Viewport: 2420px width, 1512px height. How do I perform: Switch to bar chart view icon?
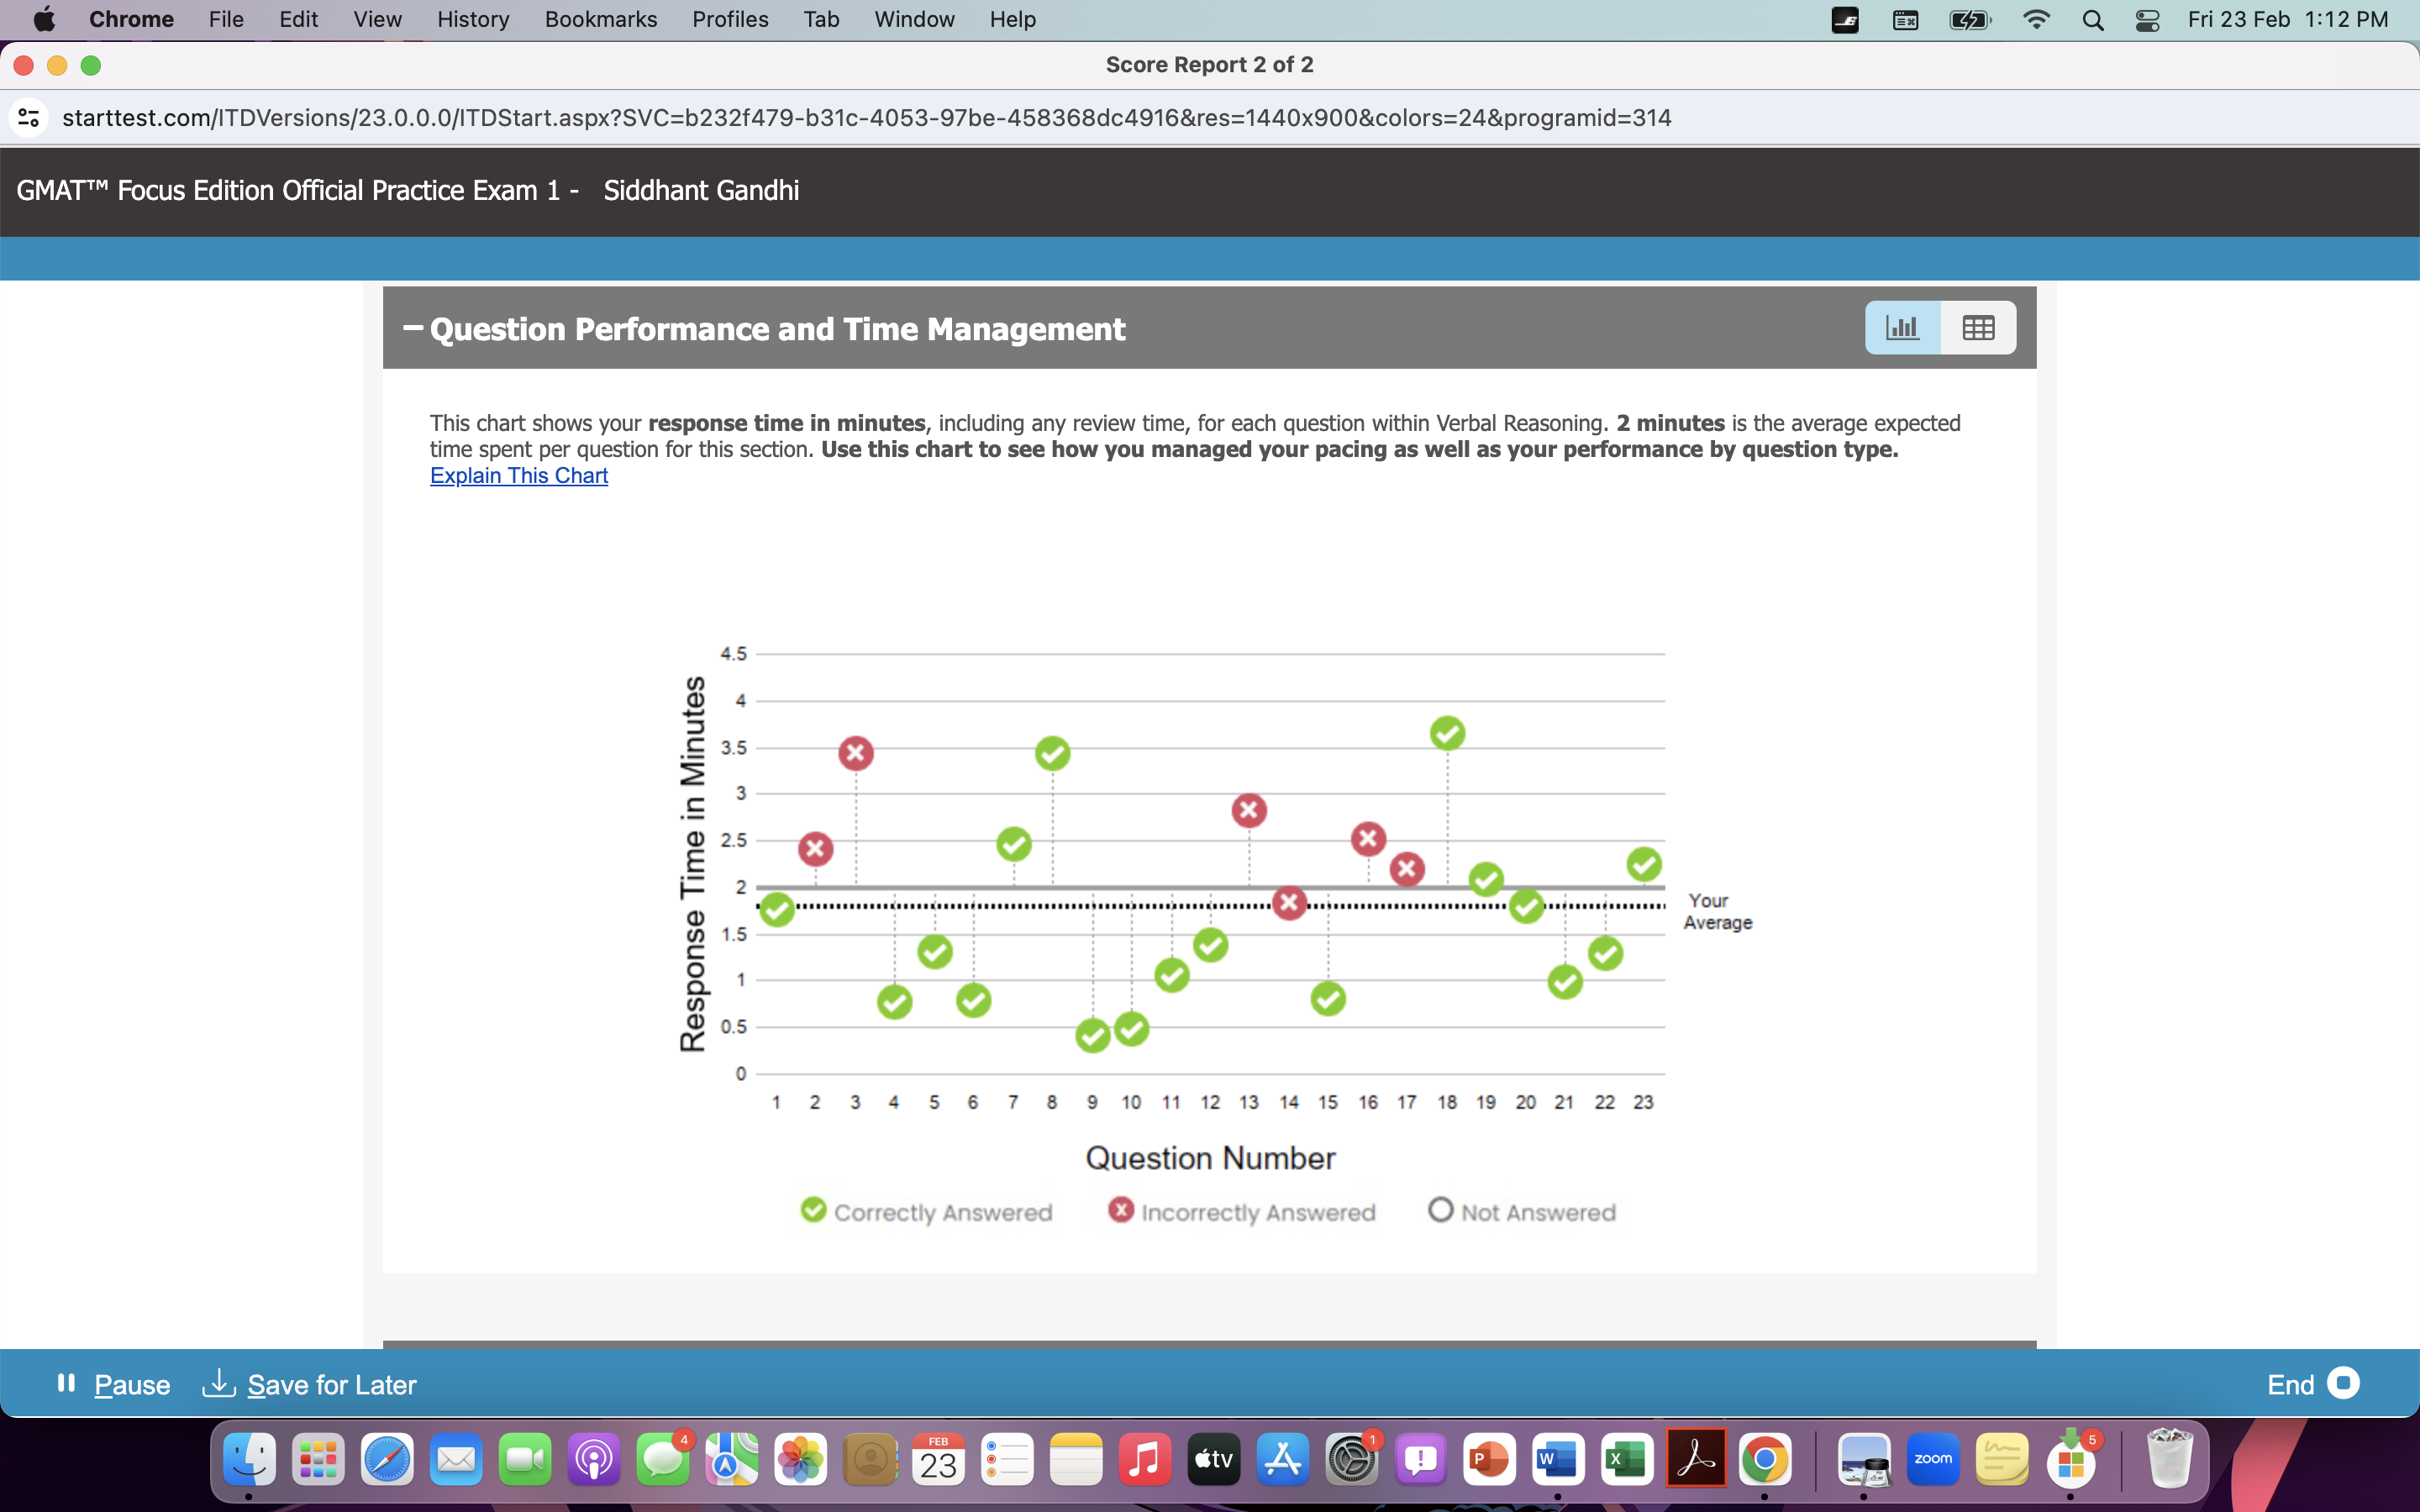point(1902,328)
